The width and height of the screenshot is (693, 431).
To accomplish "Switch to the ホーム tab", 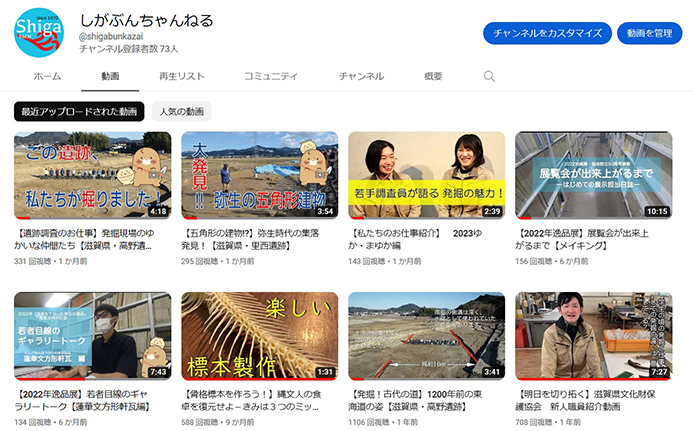I will (47, 76).
